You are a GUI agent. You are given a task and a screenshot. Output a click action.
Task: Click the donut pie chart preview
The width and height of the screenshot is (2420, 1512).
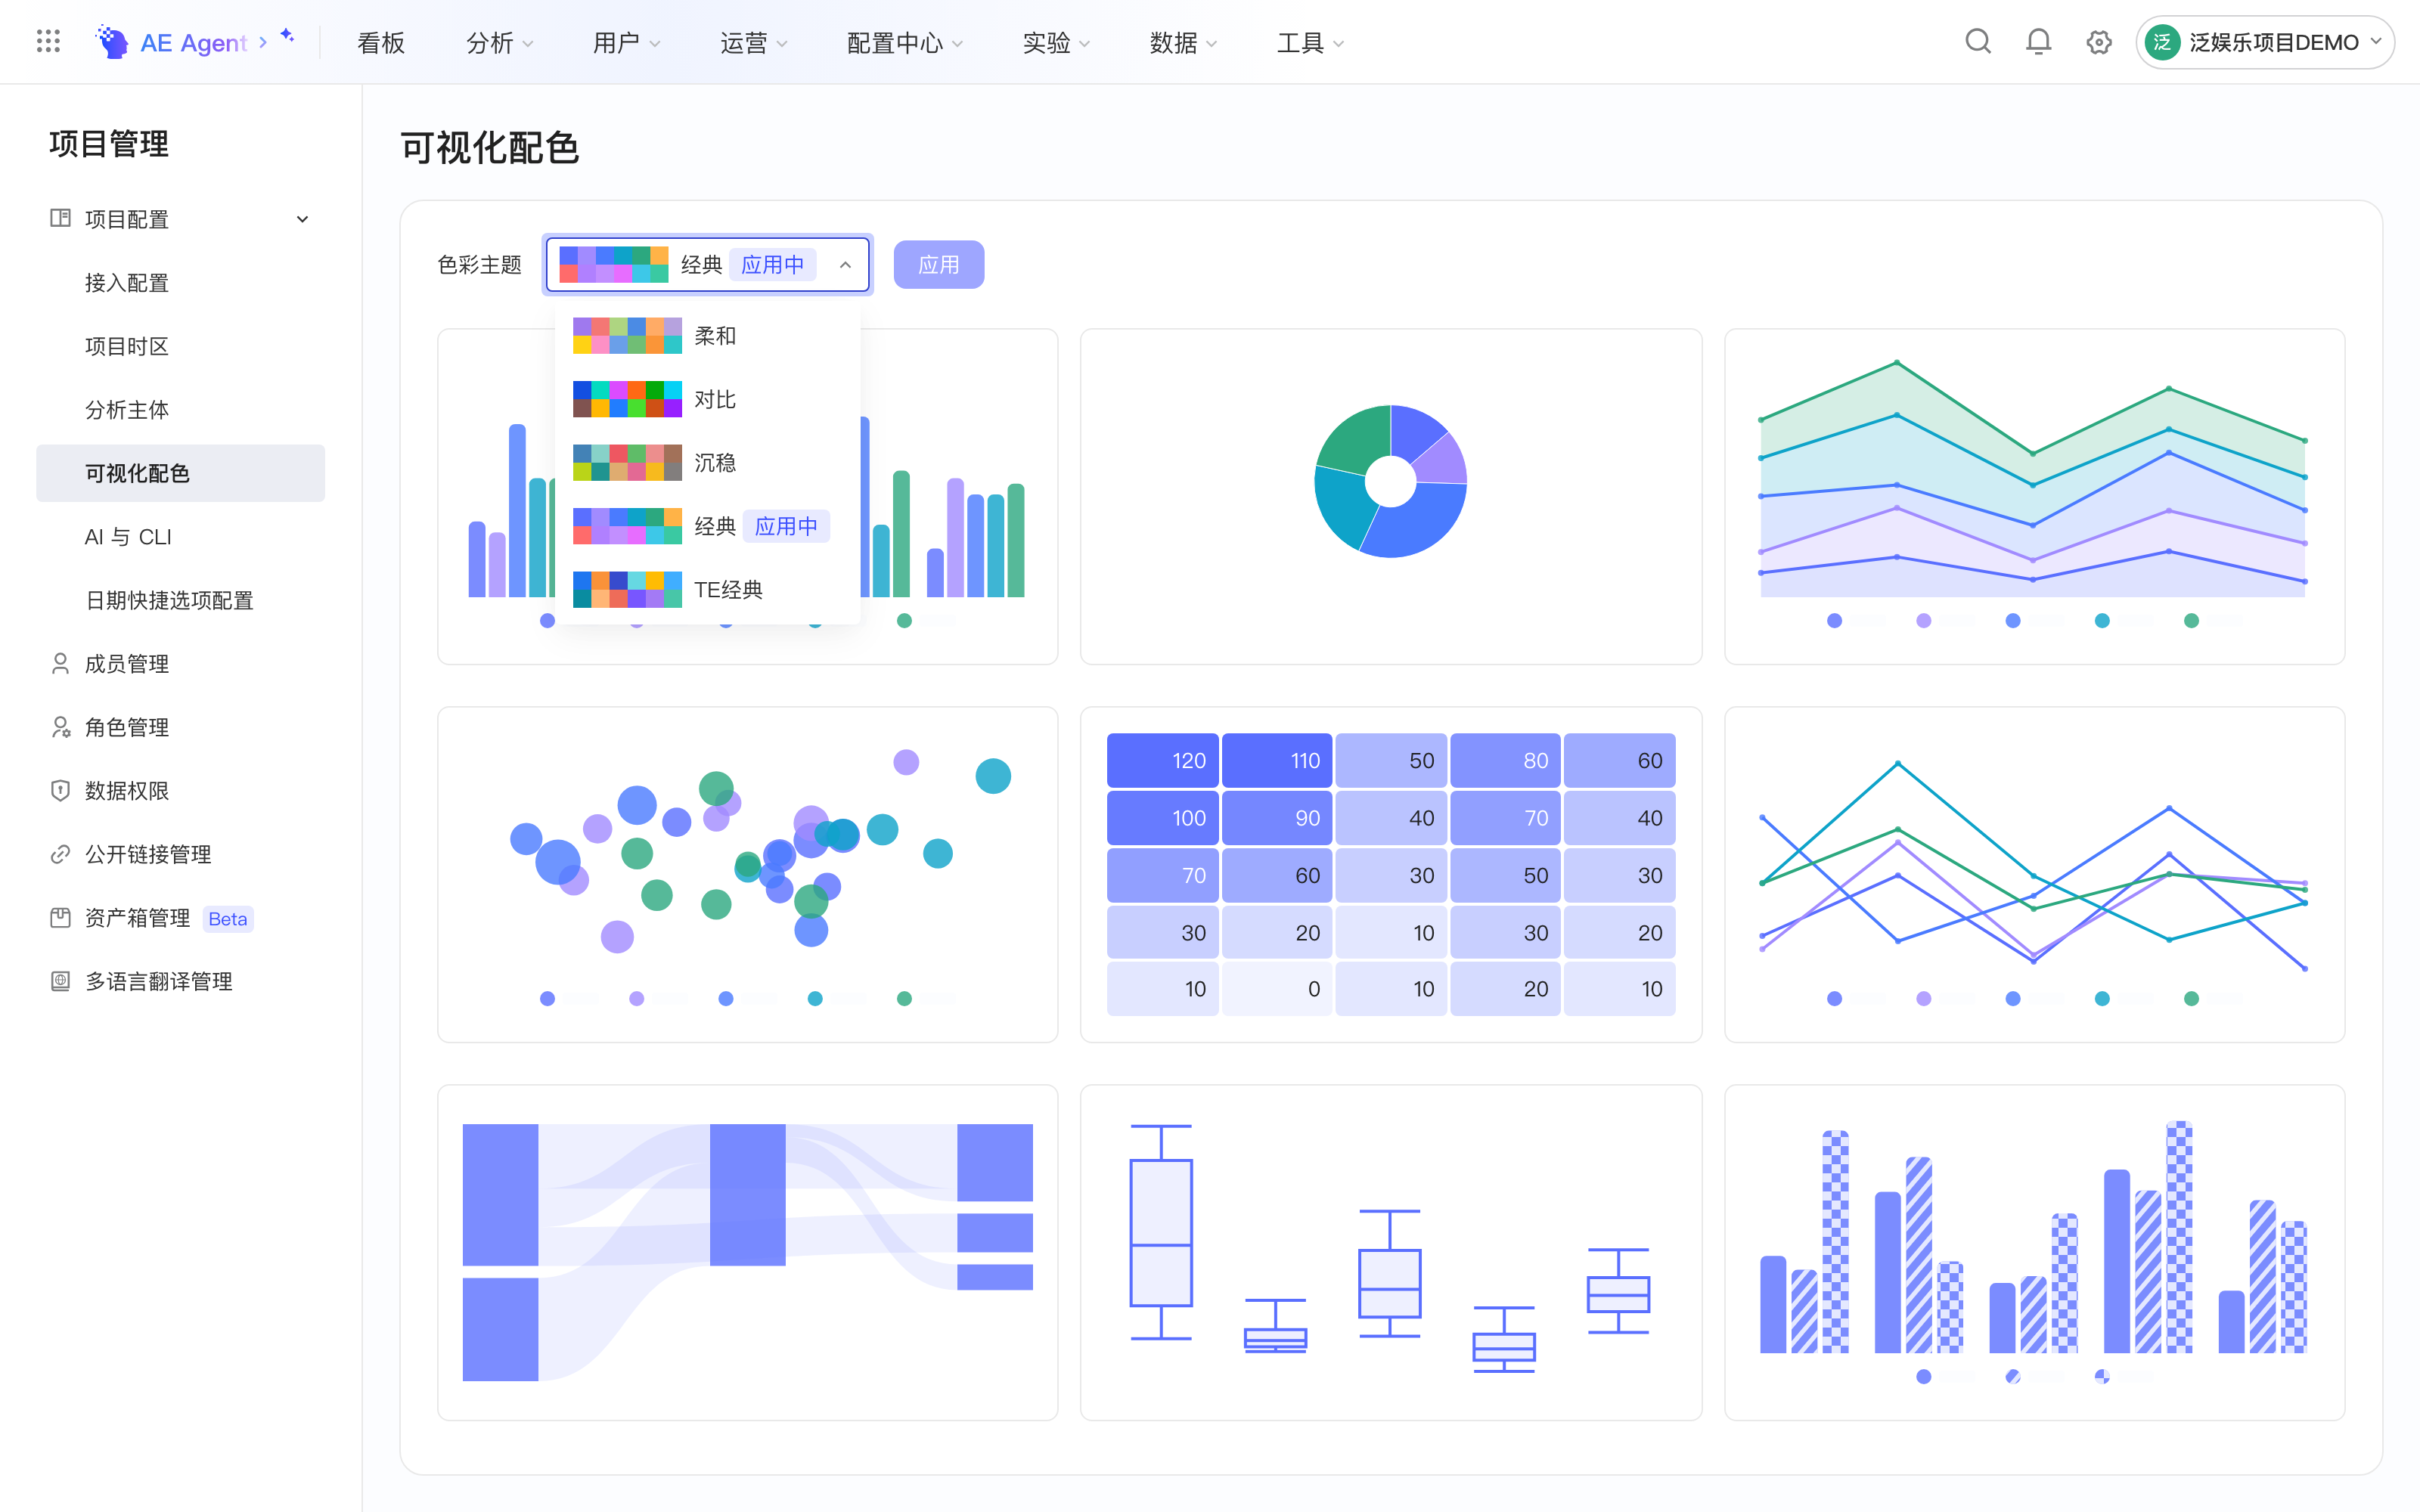click(x=1390, y=481)
